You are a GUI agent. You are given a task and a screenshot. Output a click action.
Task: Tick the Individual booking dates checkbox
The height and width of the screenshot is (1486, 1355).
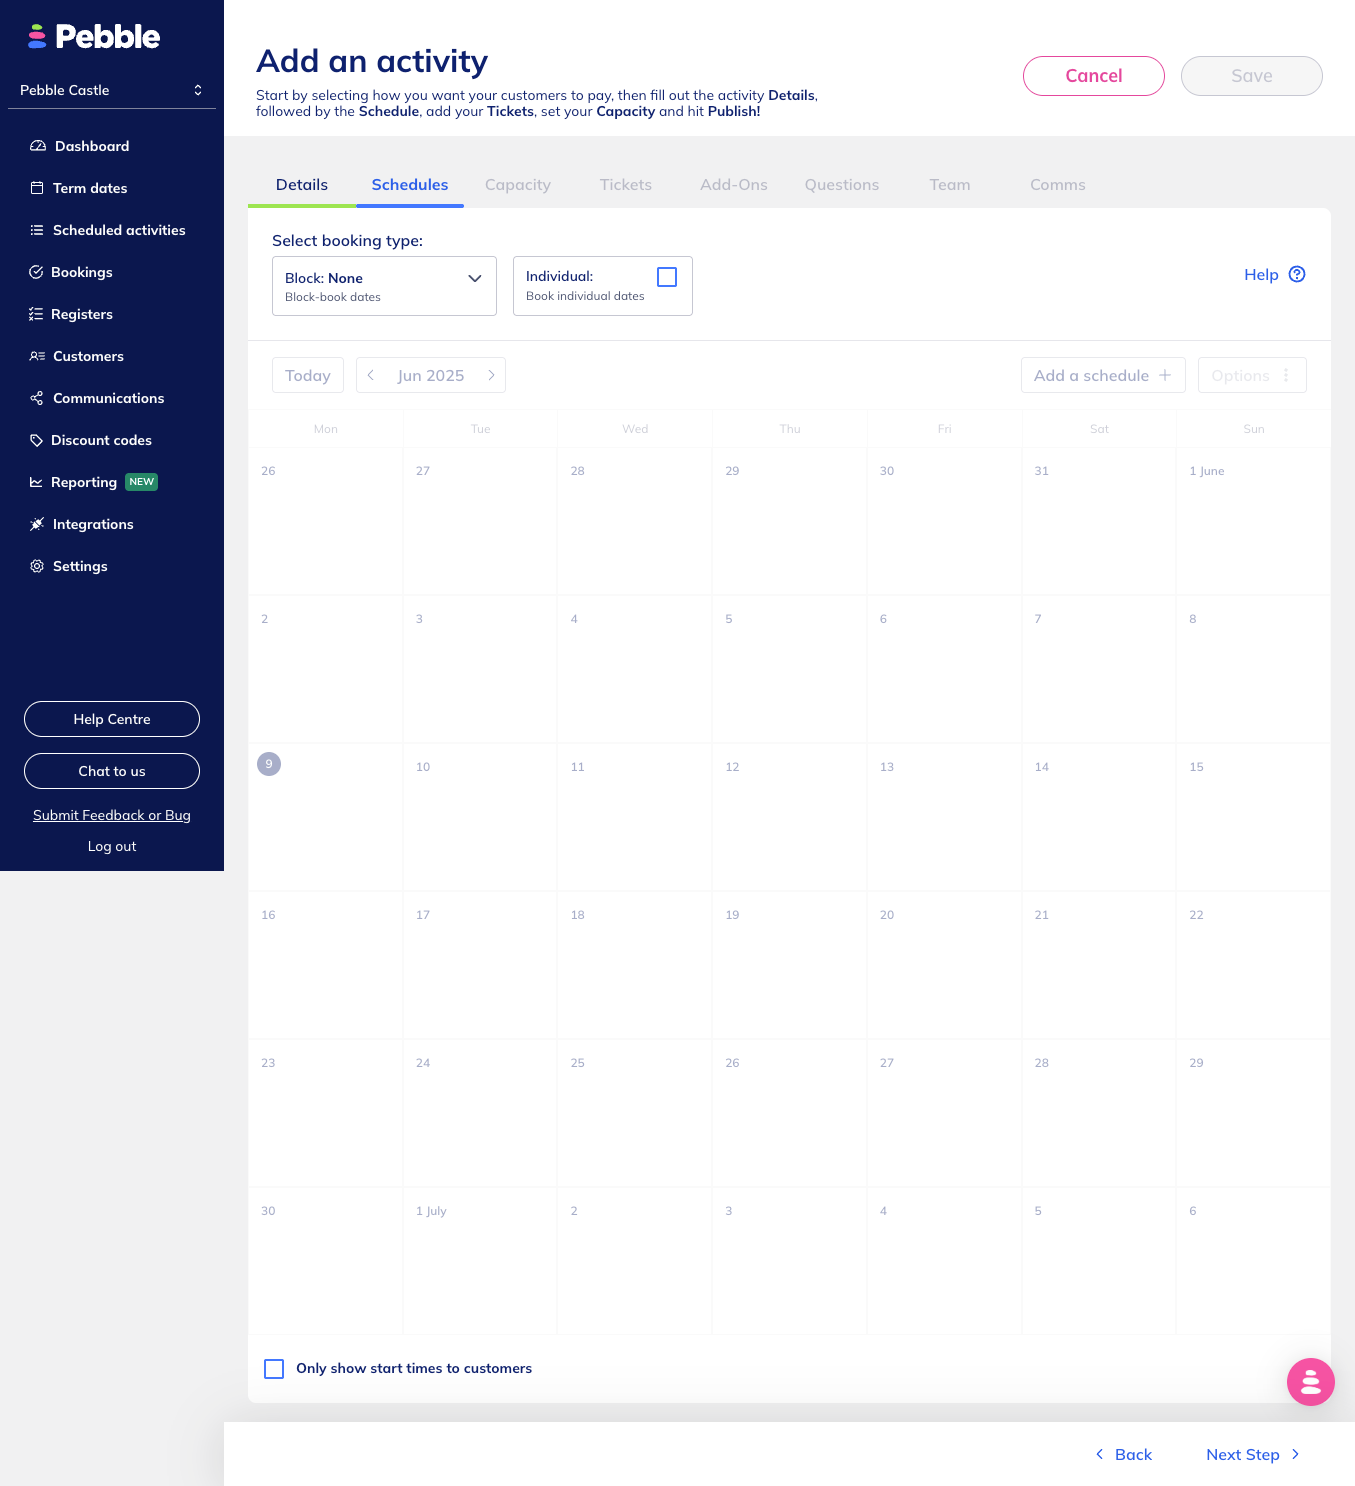[x=667, y=277]
